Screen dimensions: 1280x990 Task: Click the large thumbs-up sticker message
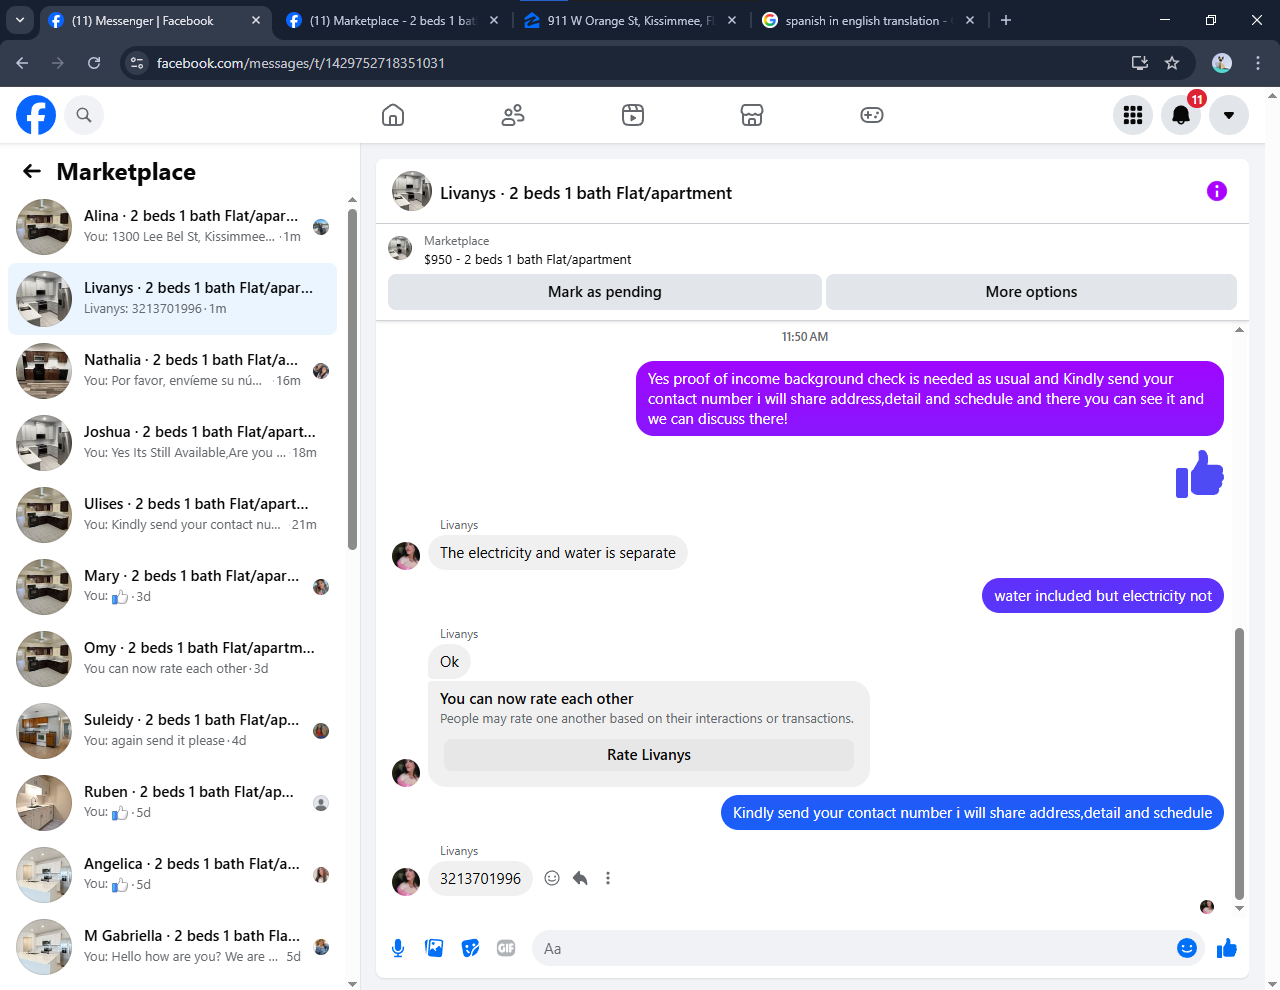[x=1200, y=473]
